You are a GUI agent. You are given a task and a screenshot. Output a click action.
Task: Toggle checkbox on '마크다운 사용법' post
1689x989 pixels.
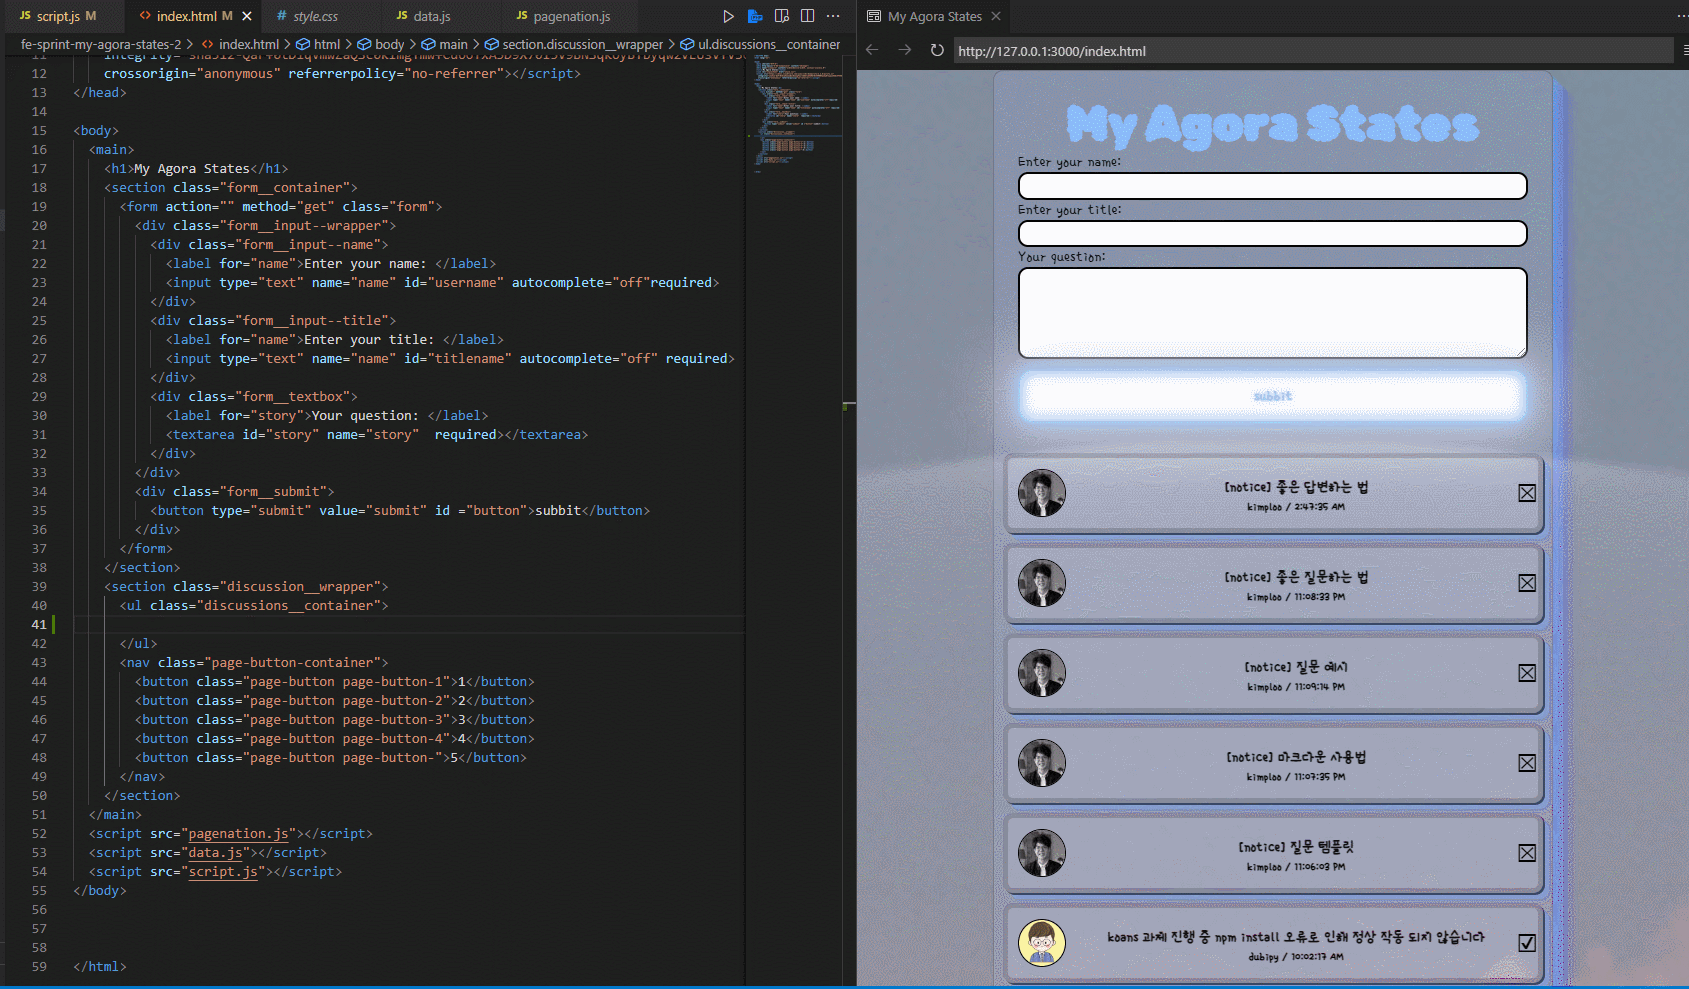click(x=1527, y=763)
